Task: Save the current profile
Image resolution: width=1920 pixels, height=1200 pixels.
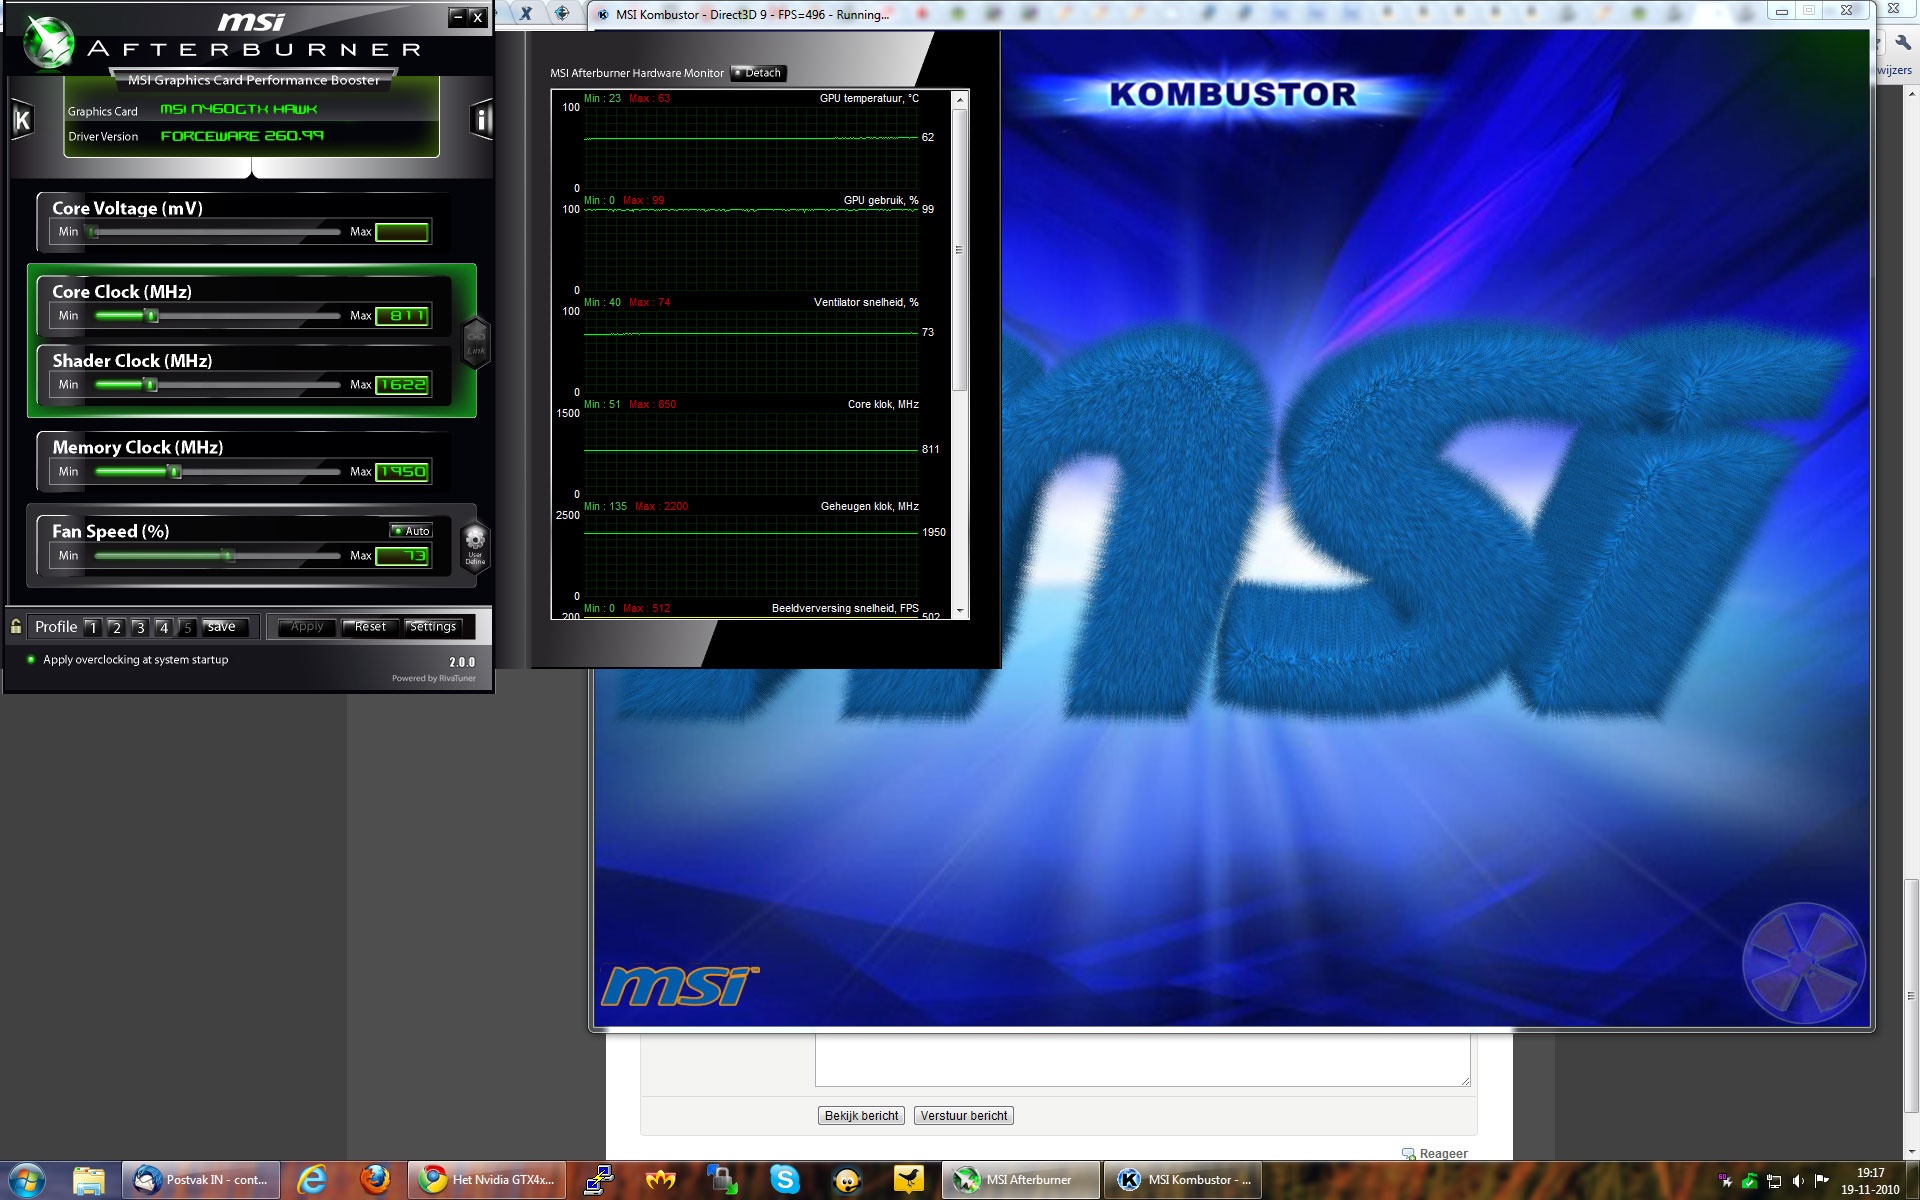Action: (x=222, y=627)
